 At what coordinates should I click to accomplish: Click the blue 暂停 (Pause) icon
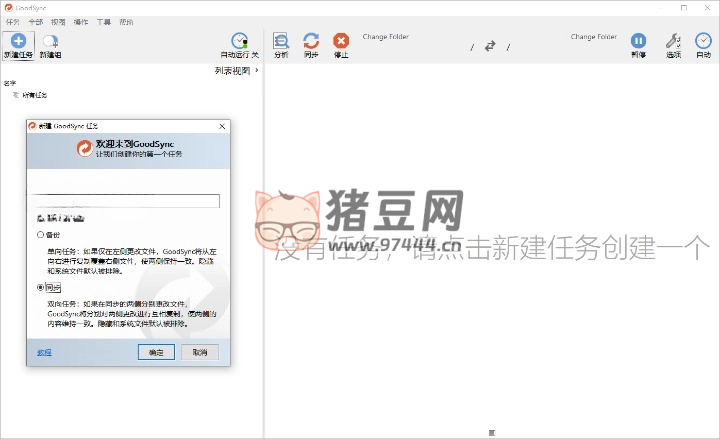[638, 41]
